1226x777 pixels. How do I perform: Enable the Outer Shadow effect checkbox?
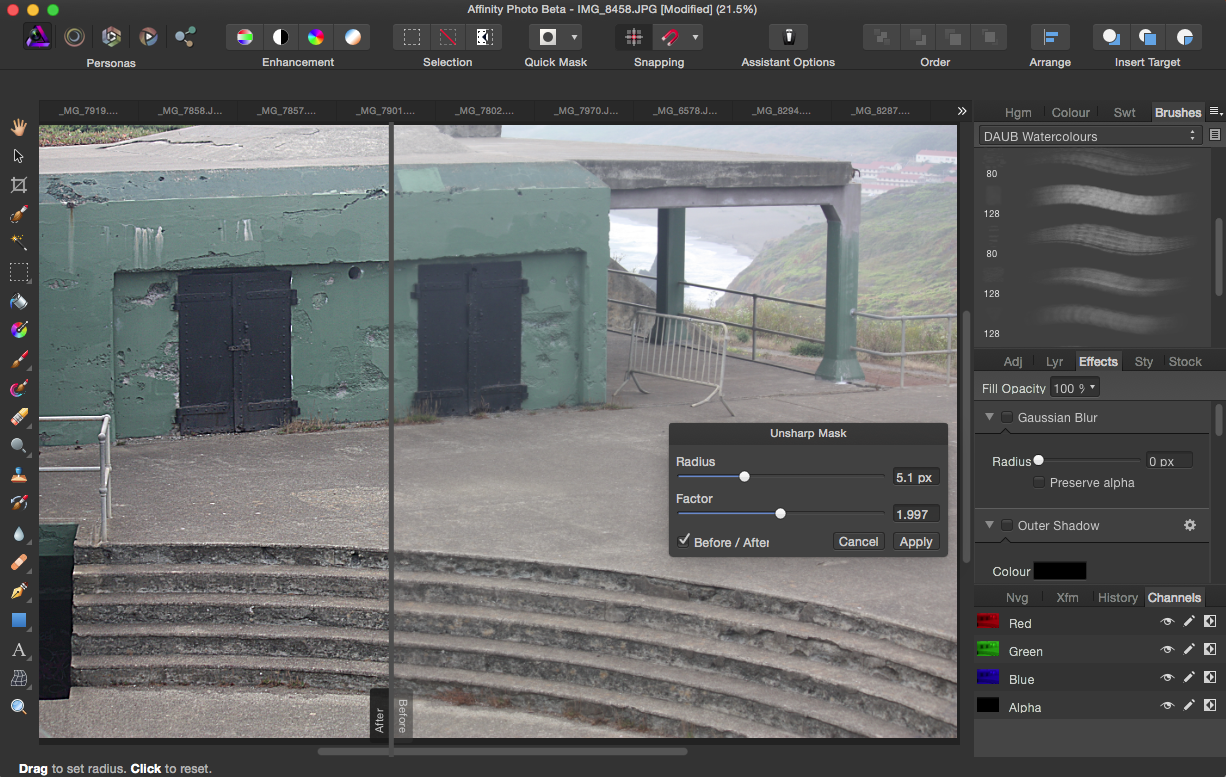tap(1007, 525)
